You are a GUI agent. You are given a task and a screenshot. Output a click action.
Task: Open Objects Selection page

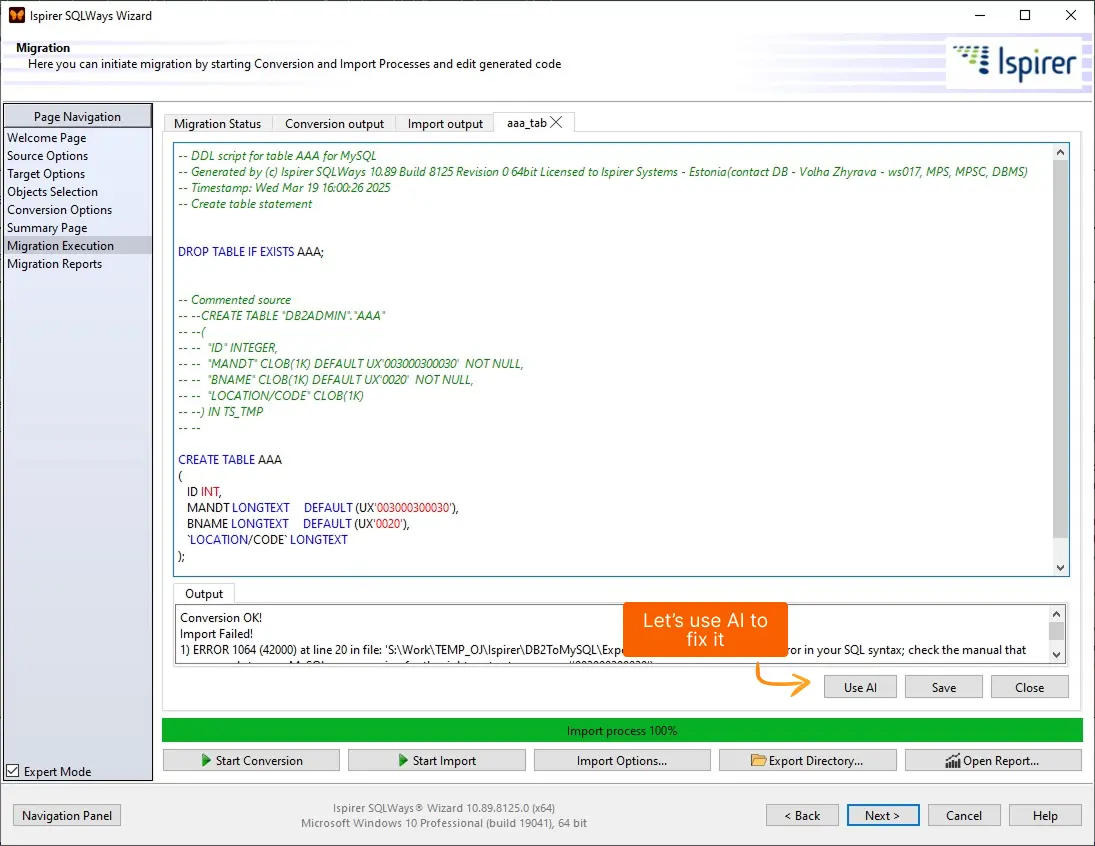click(52, 191)
